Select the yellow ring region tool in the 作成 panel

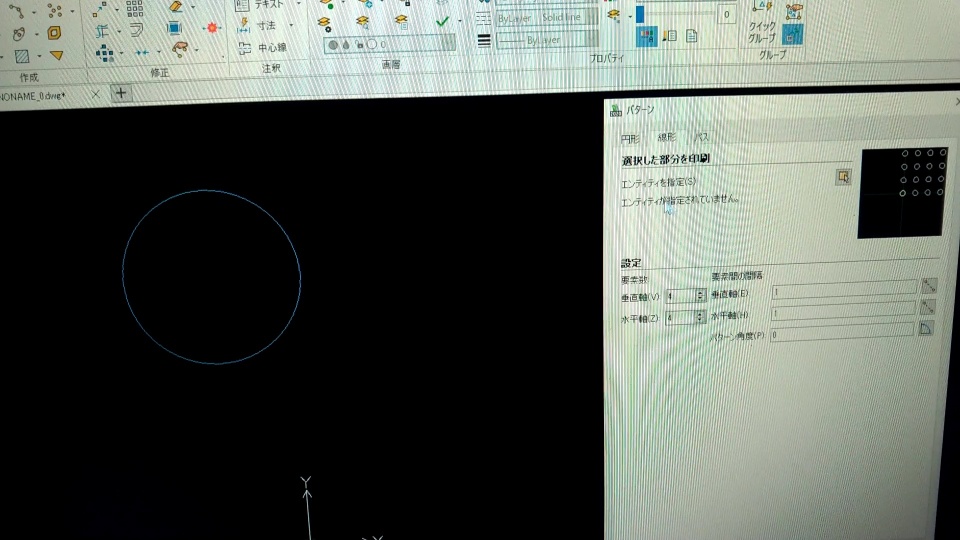tap(54, 32)
